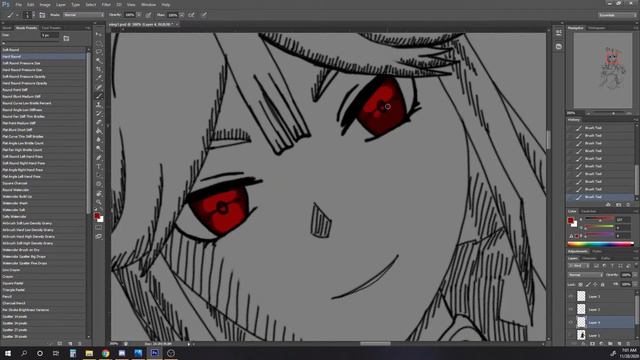Select Soft Round Pressure Opacity brush preset
Screen dimensions: 640x360
point(44,76)
